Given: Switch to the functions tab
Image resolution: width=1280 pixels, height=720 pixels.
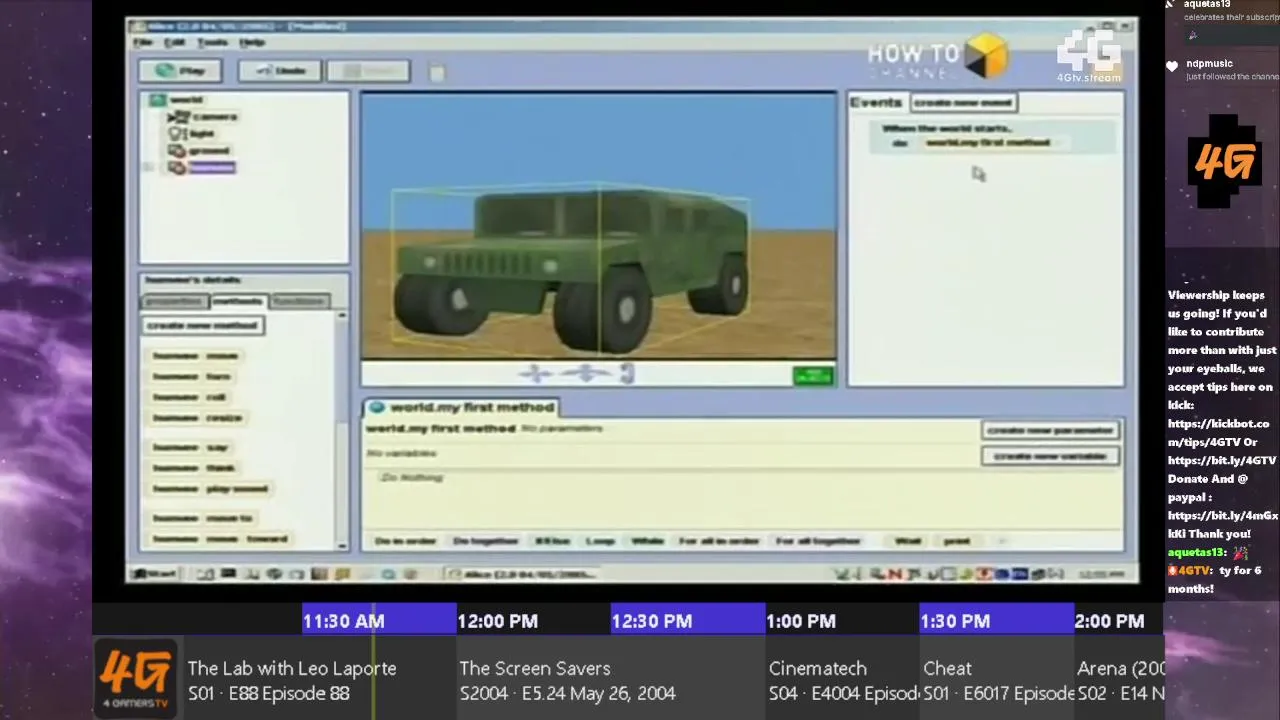Looking at the screenshot, I should point(299,301).
